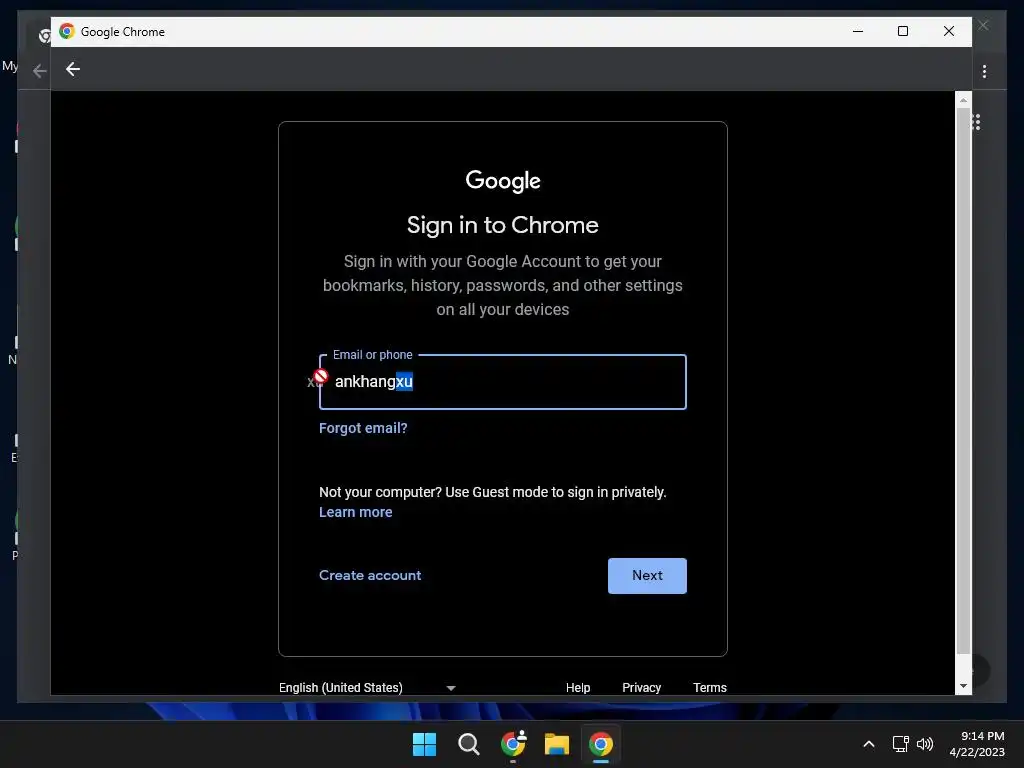The height and width of the screenshot is (768, 1024).
Task: Open File Explorer from taskbar
Action: click(557, 744)
